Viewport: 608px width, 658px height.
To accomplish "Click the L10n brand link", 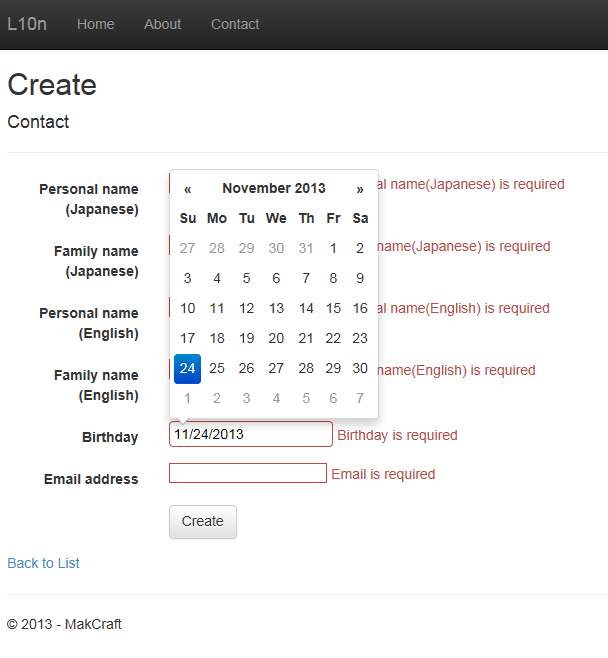I will tap(27, 24).
